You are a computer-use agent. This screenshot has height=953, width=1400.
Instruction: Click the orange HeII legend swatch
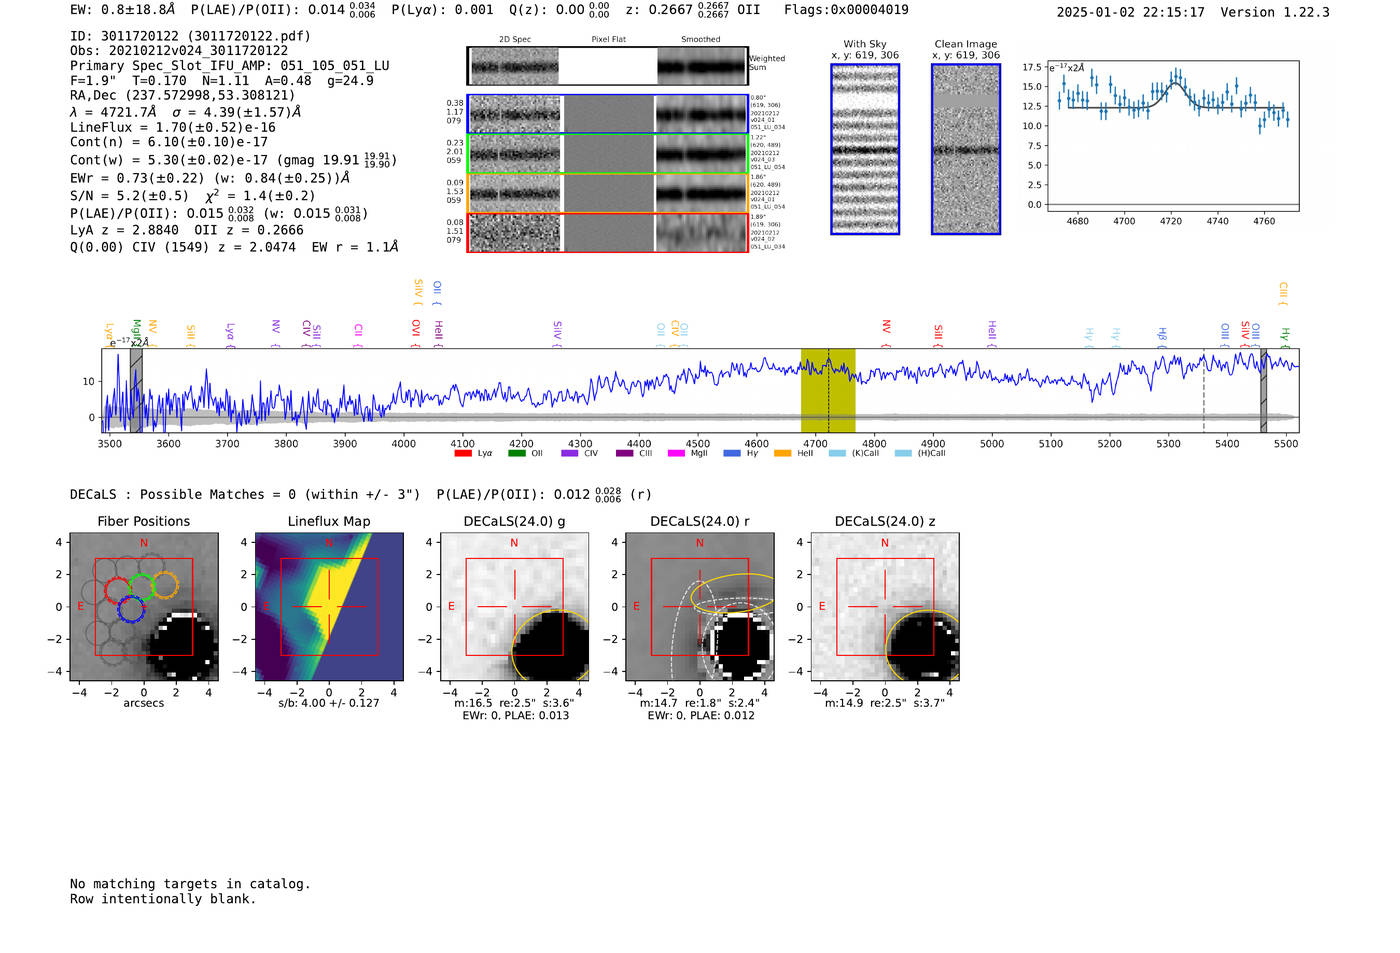[x=783, y=453]
